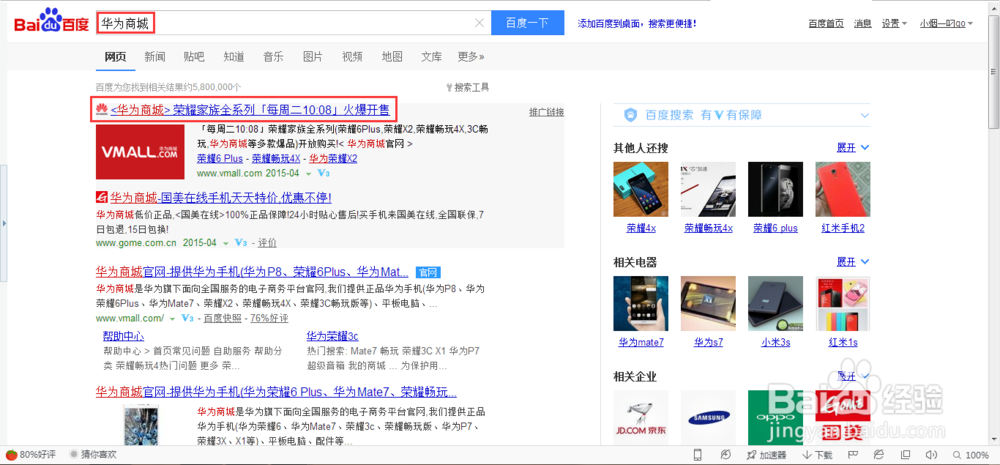Click V3 badge beside www.gome.com.cn

[x=240, y=243]
